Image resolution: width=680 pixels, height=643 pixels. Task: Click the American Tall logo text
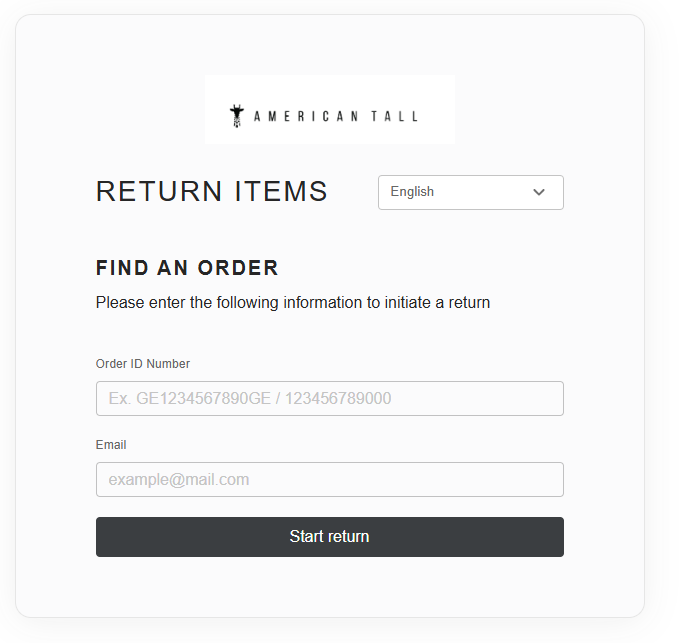click(336, 116)
